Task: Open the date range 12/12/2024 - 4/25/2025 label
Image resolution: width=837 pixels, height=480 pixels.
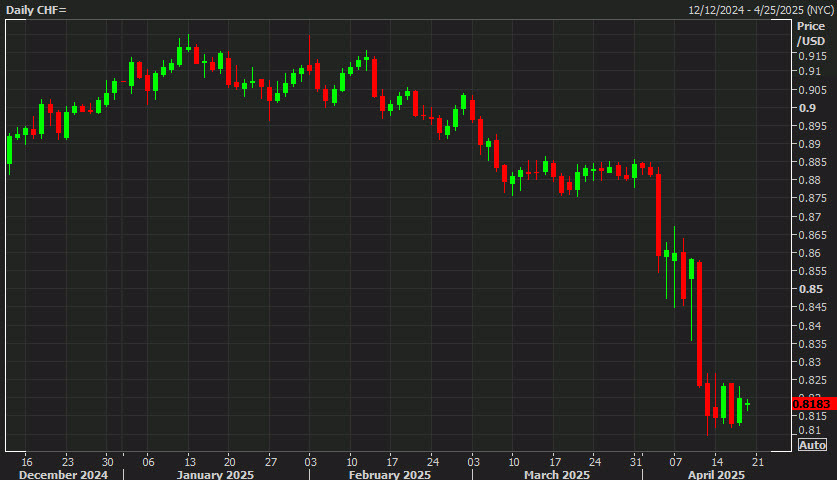Action: click(761, 10)
